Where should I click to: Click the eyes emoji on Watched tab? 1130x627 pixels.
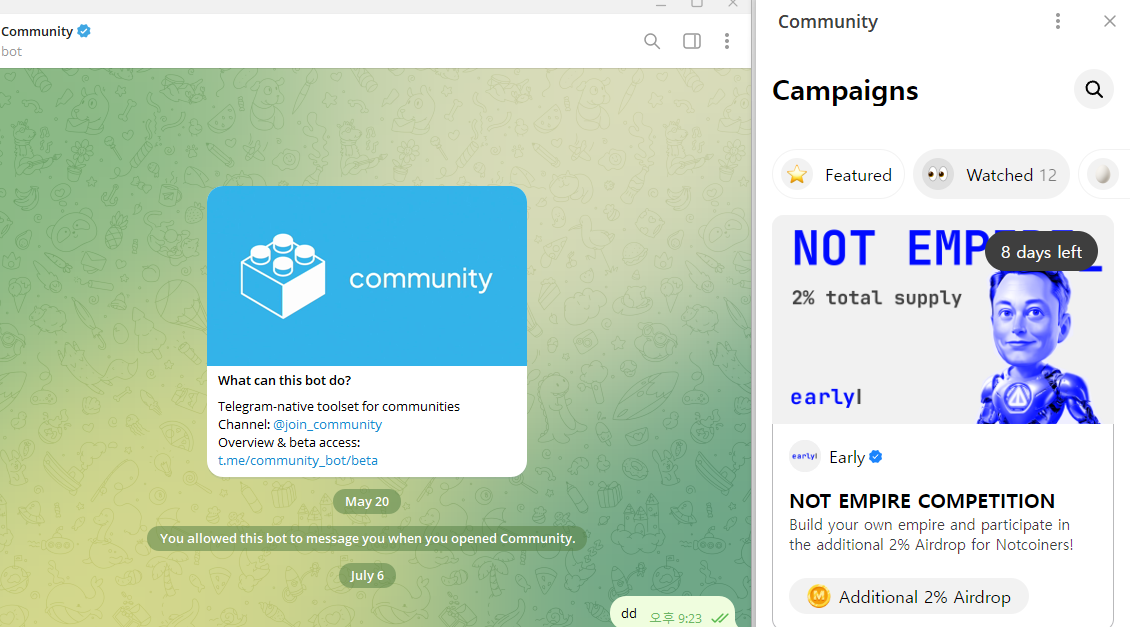point(937,174)
